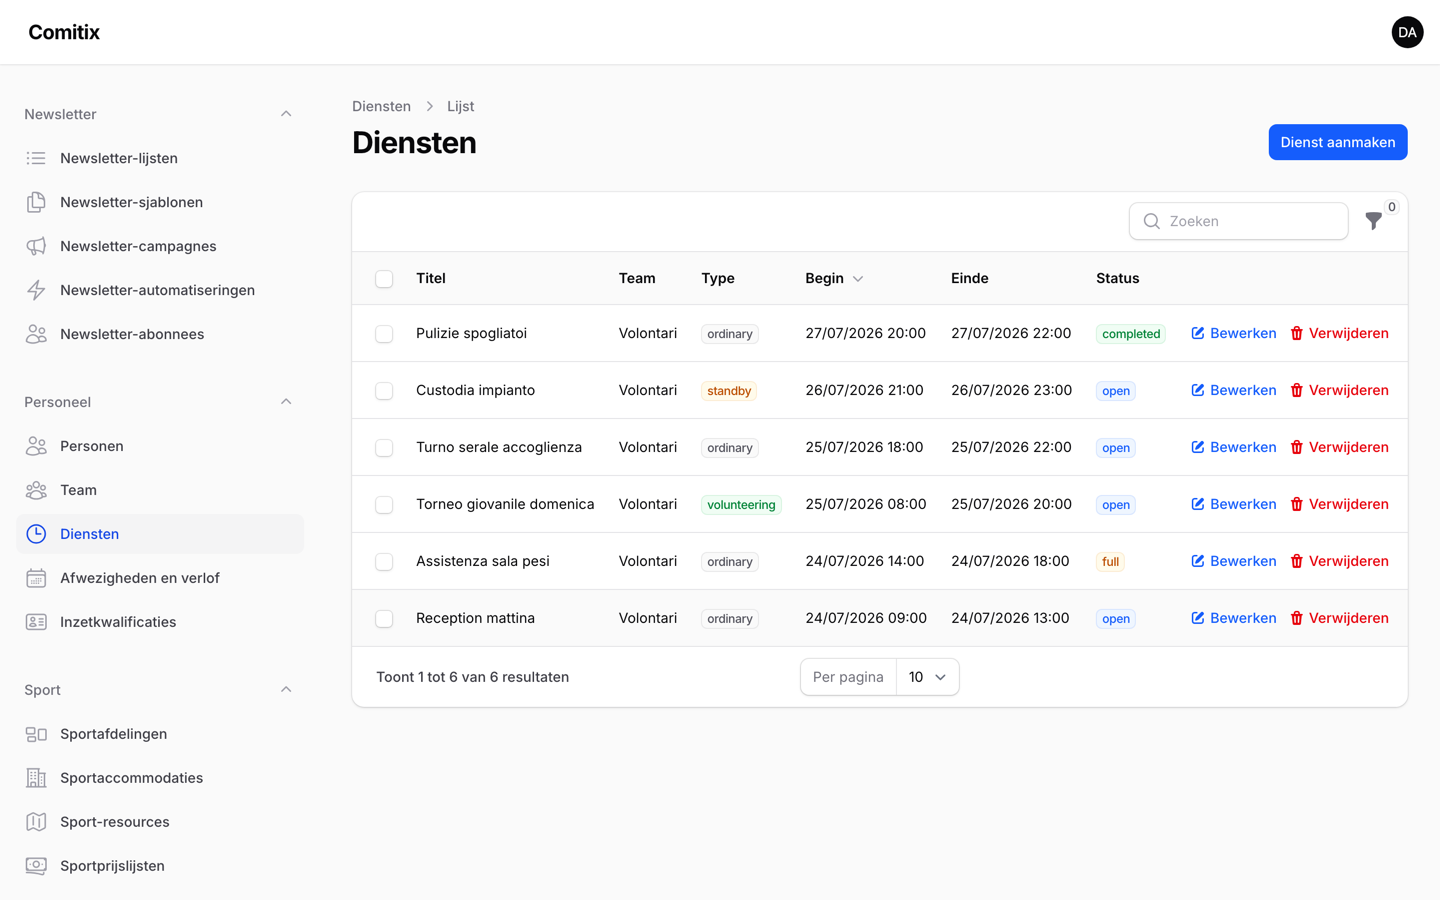
Task: Click the Inzetkwalificaties ID card icon
Action: [36, 622]
